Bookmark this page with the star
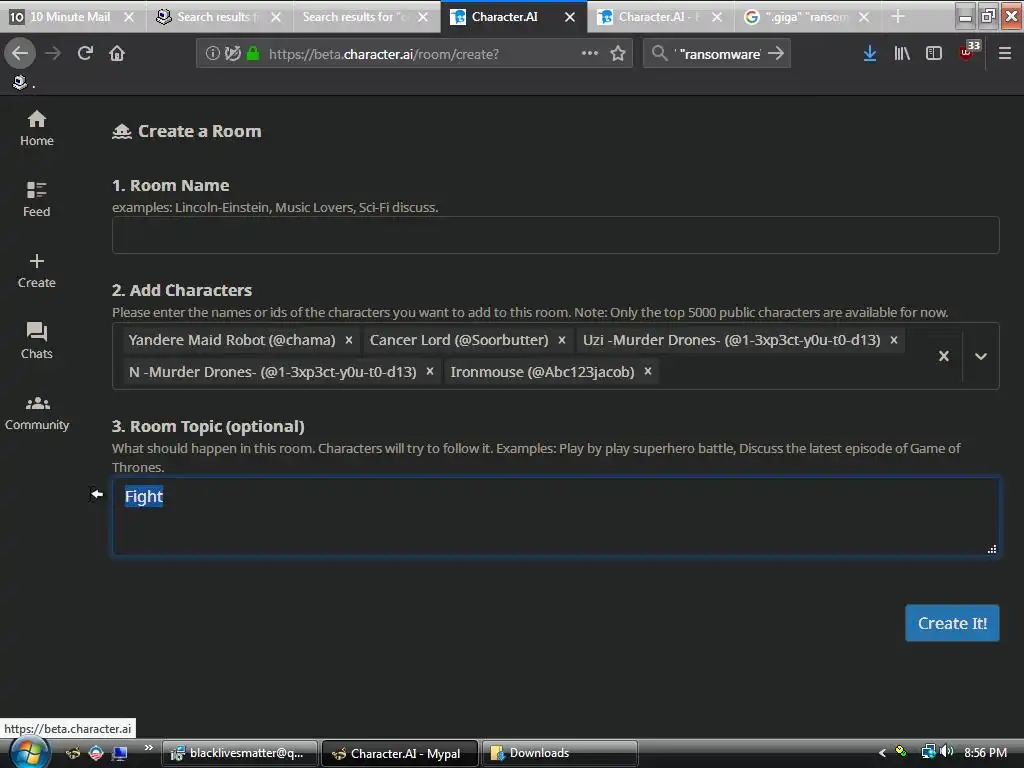Image resolution: width=1024 pixels, height=768 pixels. (618, 53)
